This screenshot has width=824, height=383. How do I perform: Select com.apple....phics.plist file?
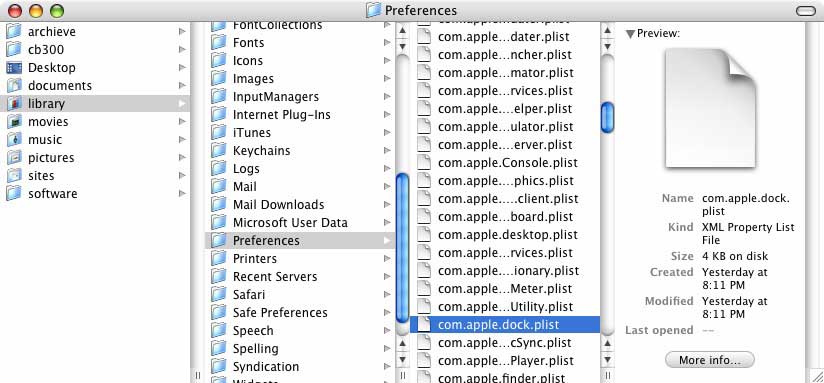(x=505, y=181)
